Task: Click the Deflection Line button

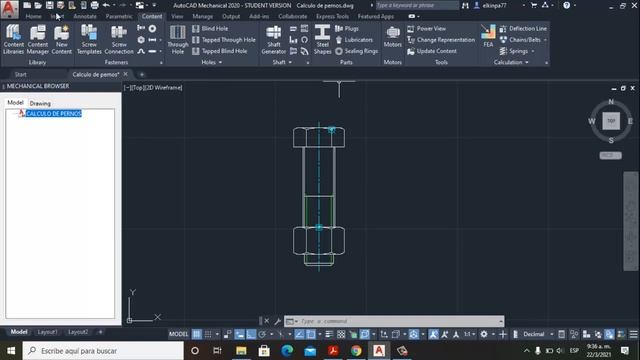Action: point(523,29)
